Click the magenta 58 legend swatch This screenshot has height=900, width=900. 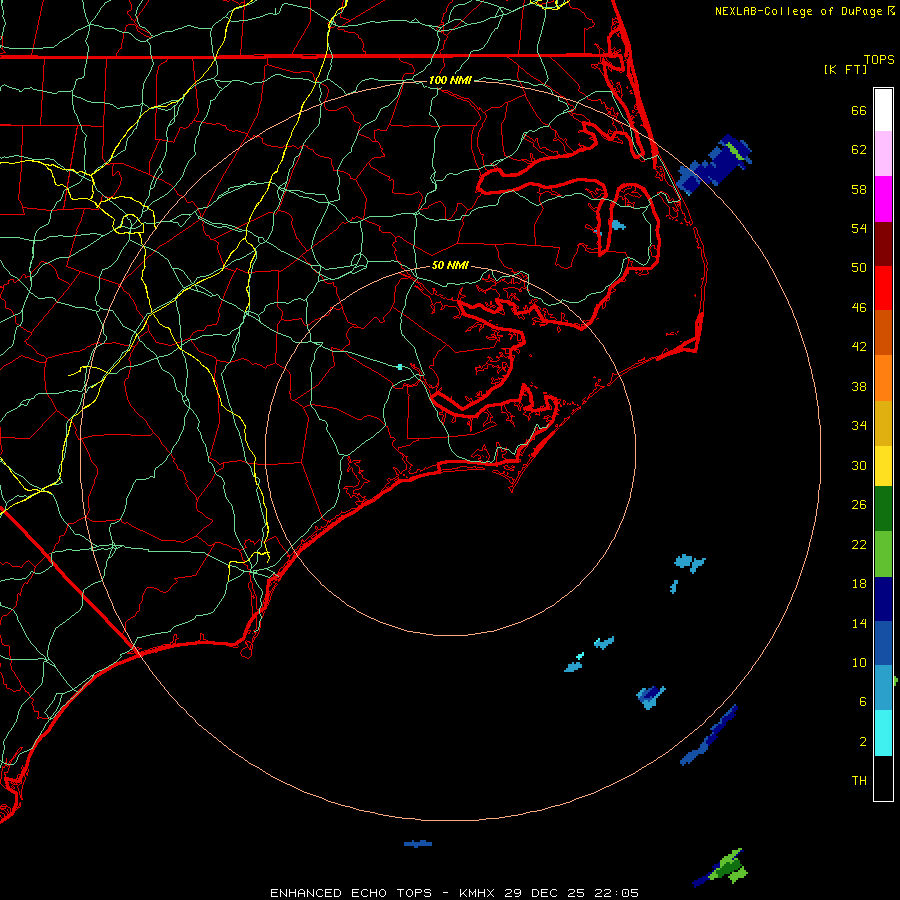(883, 199)
